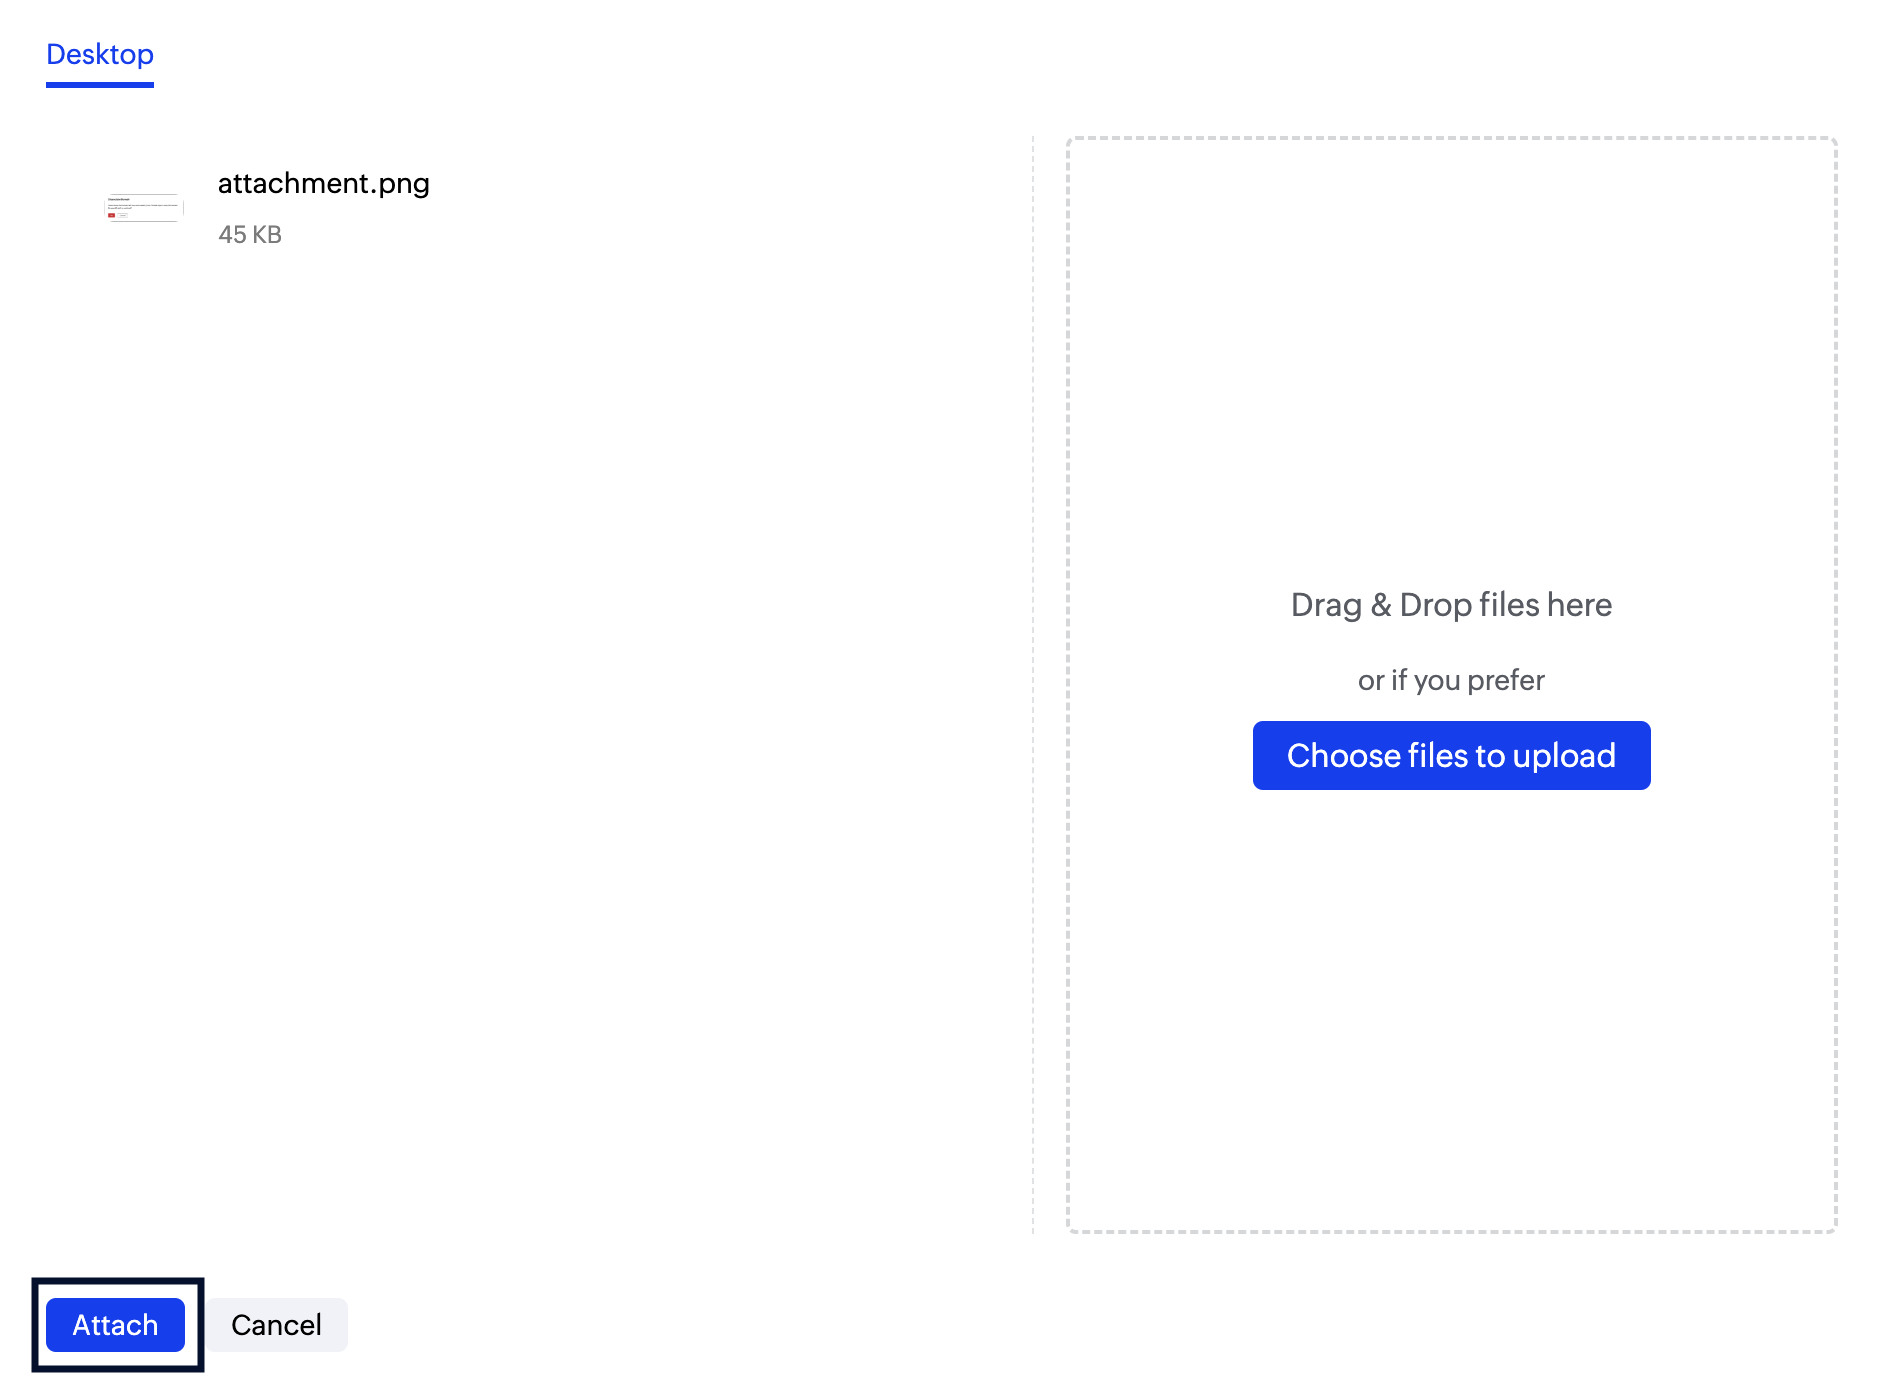Click the 45 KB file size label
Viewport: 1892px width, 1392px height.
pyautogui.click(x=250, y=235)
